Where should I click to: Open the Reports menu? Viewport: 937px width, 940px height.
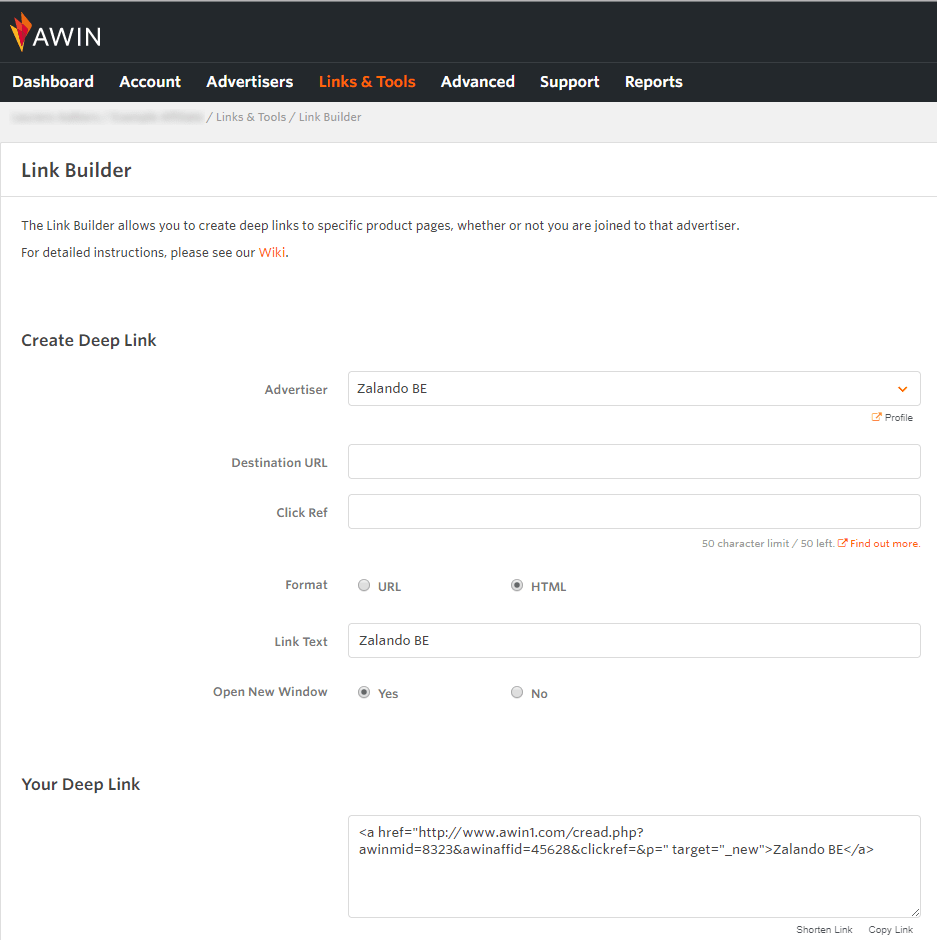click(653, 82)
